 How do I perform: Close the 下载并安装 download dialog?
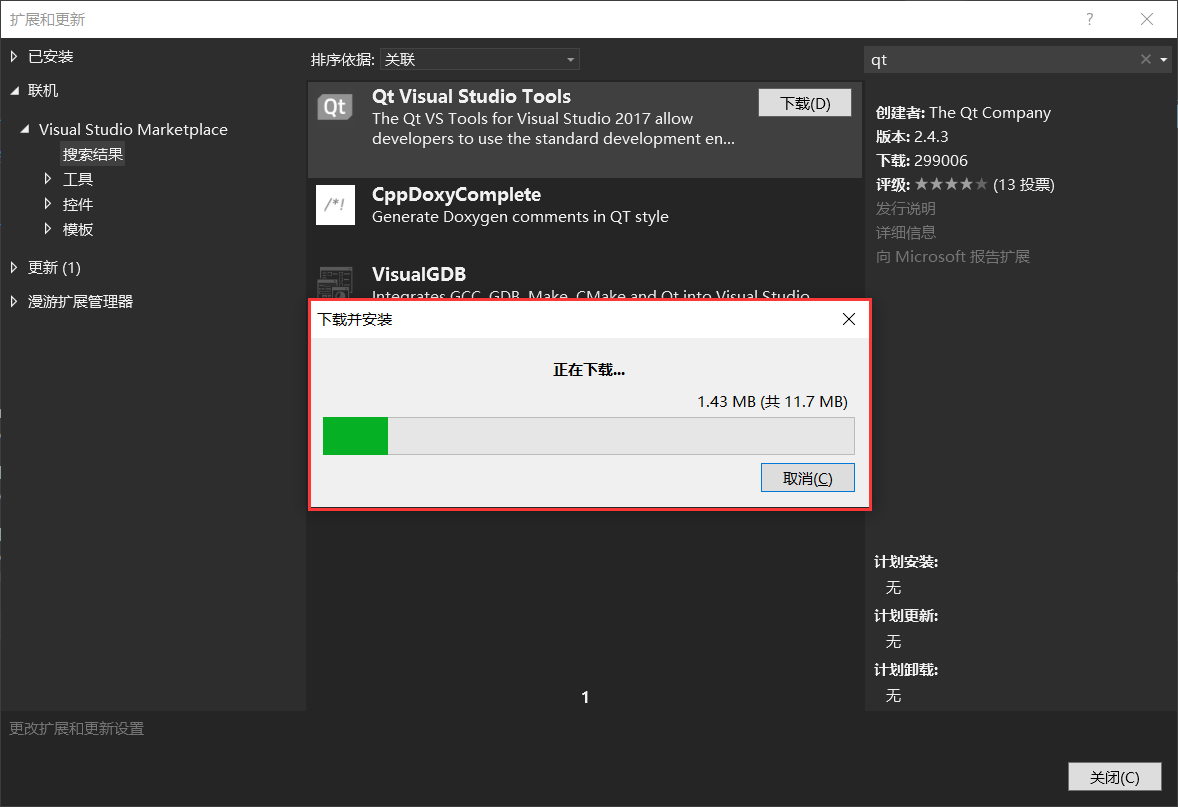tap(848, 319)
